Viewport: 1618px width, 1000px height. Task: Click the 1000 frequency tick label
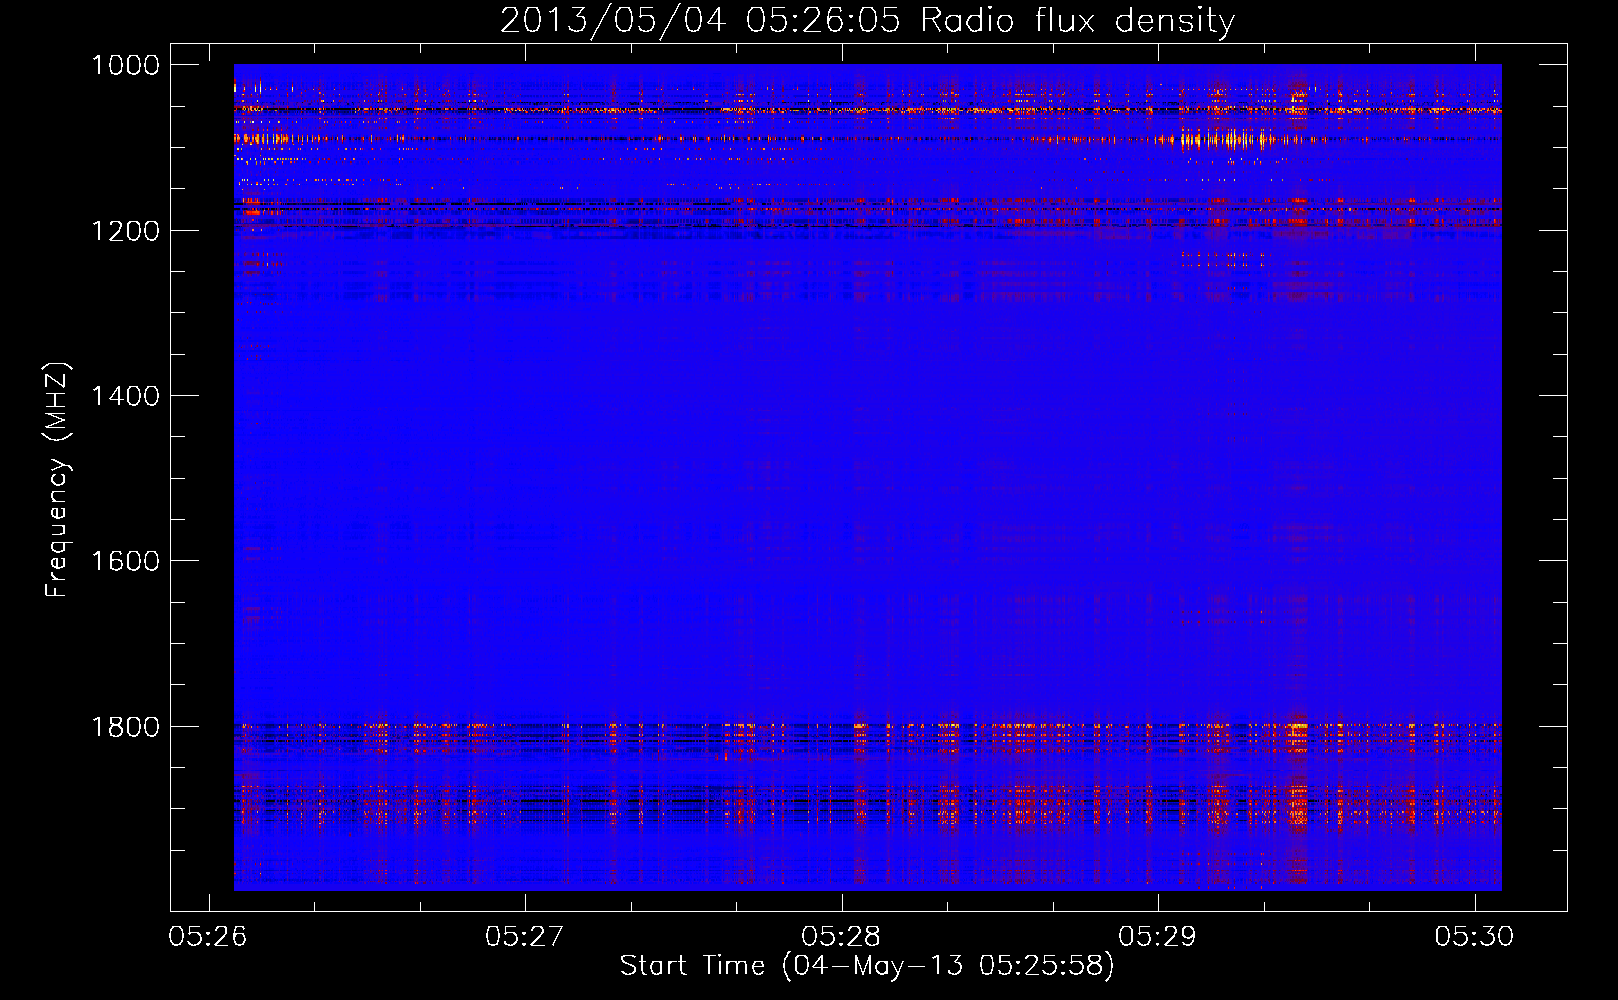click(x=125, y=65)
